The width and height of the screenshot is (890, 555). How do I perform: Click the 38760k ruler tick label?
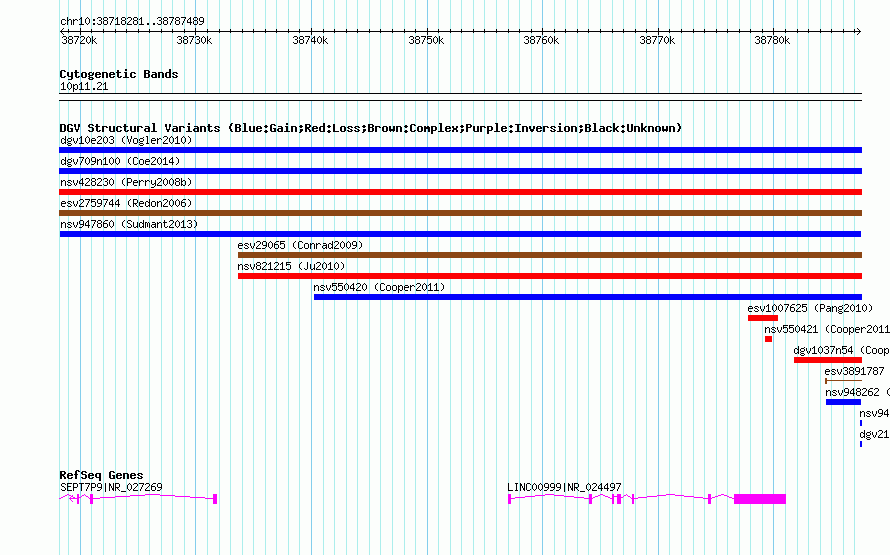(x=541, y=40)
